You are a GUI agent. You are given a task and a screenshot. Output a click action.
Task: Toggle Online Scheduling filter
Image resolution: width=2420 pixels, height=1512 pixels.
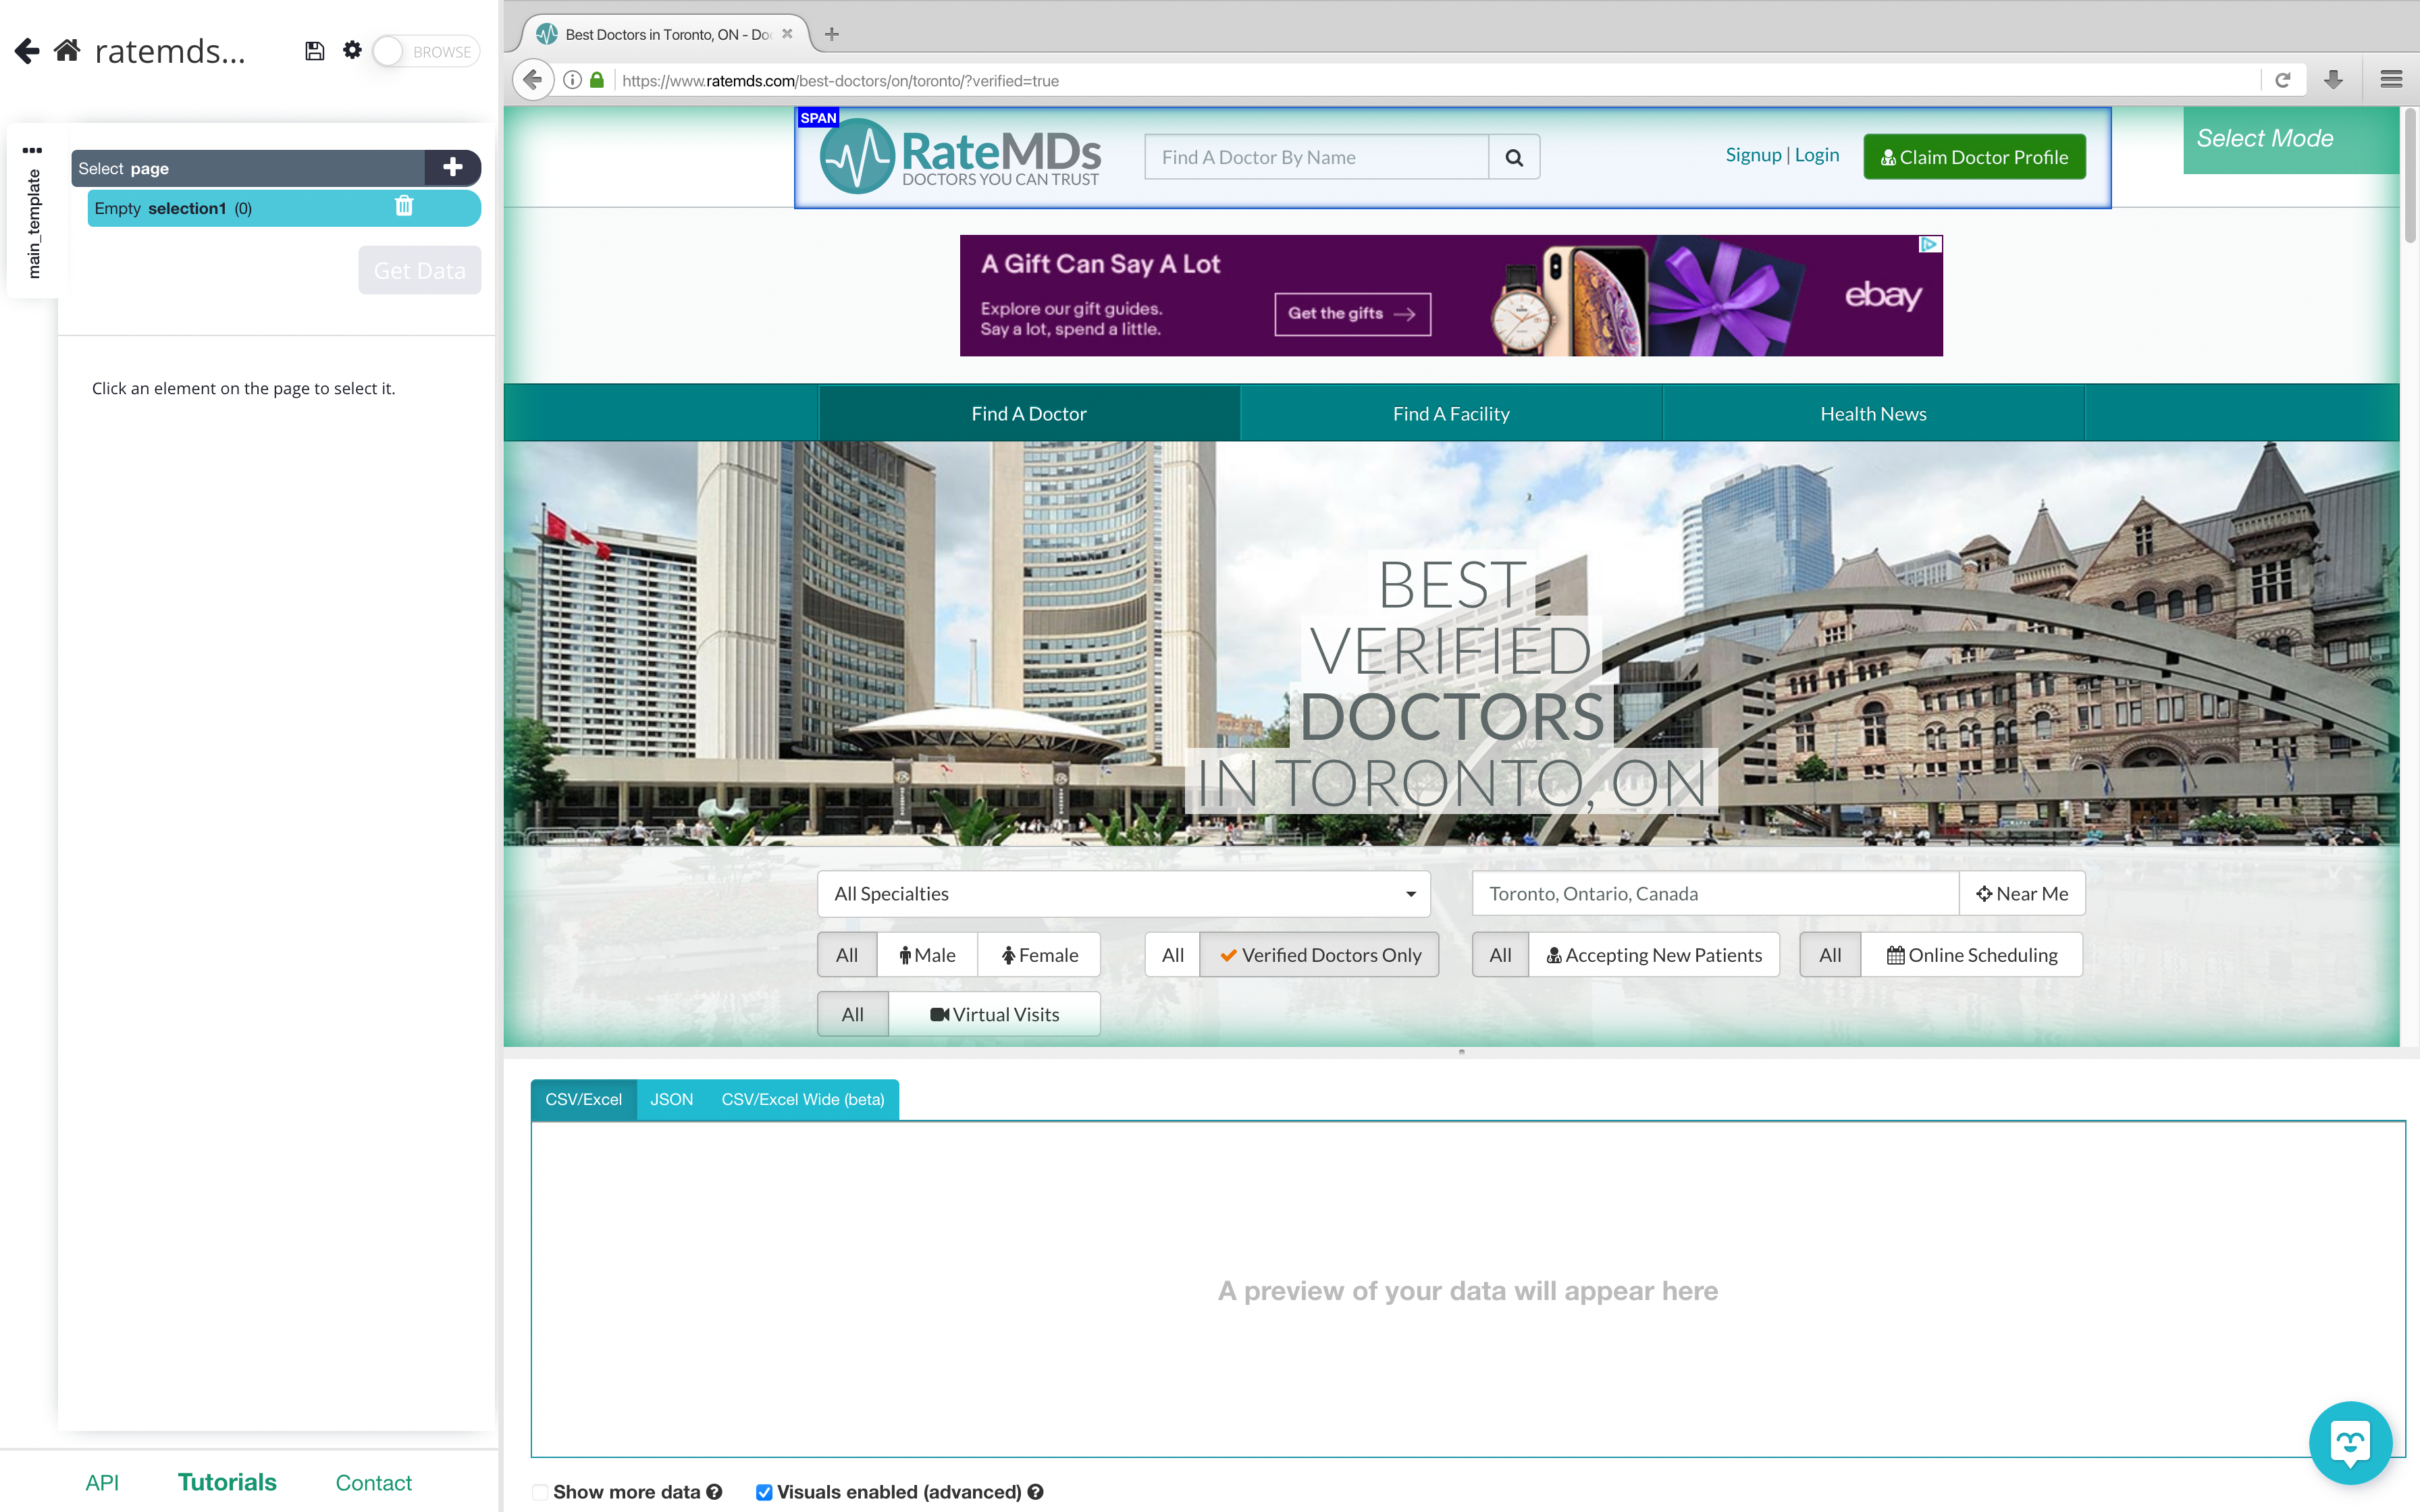pyautogui.click(x=1972, y=955)
